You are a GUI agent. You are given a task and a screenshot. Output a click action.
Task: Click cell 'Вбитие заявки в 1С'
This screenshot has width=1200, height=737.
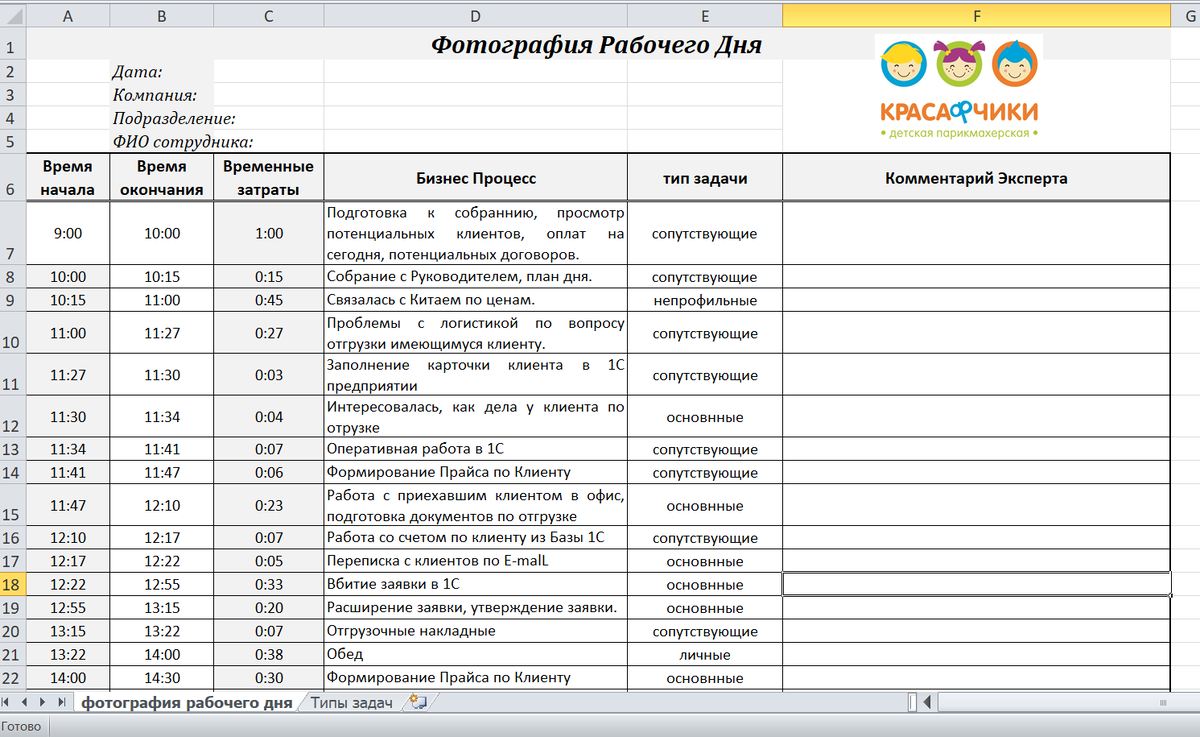[475, 584]
